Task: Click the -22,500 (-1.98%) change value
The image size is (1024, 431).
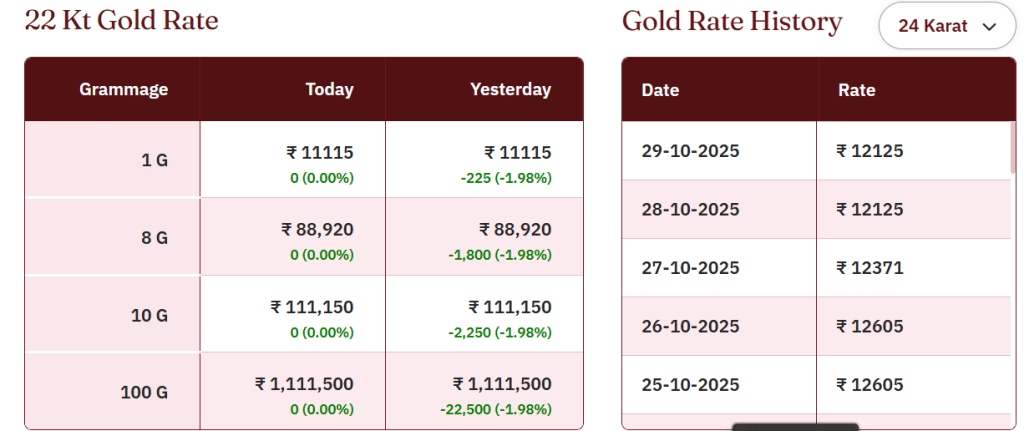Action: (496, 409)
